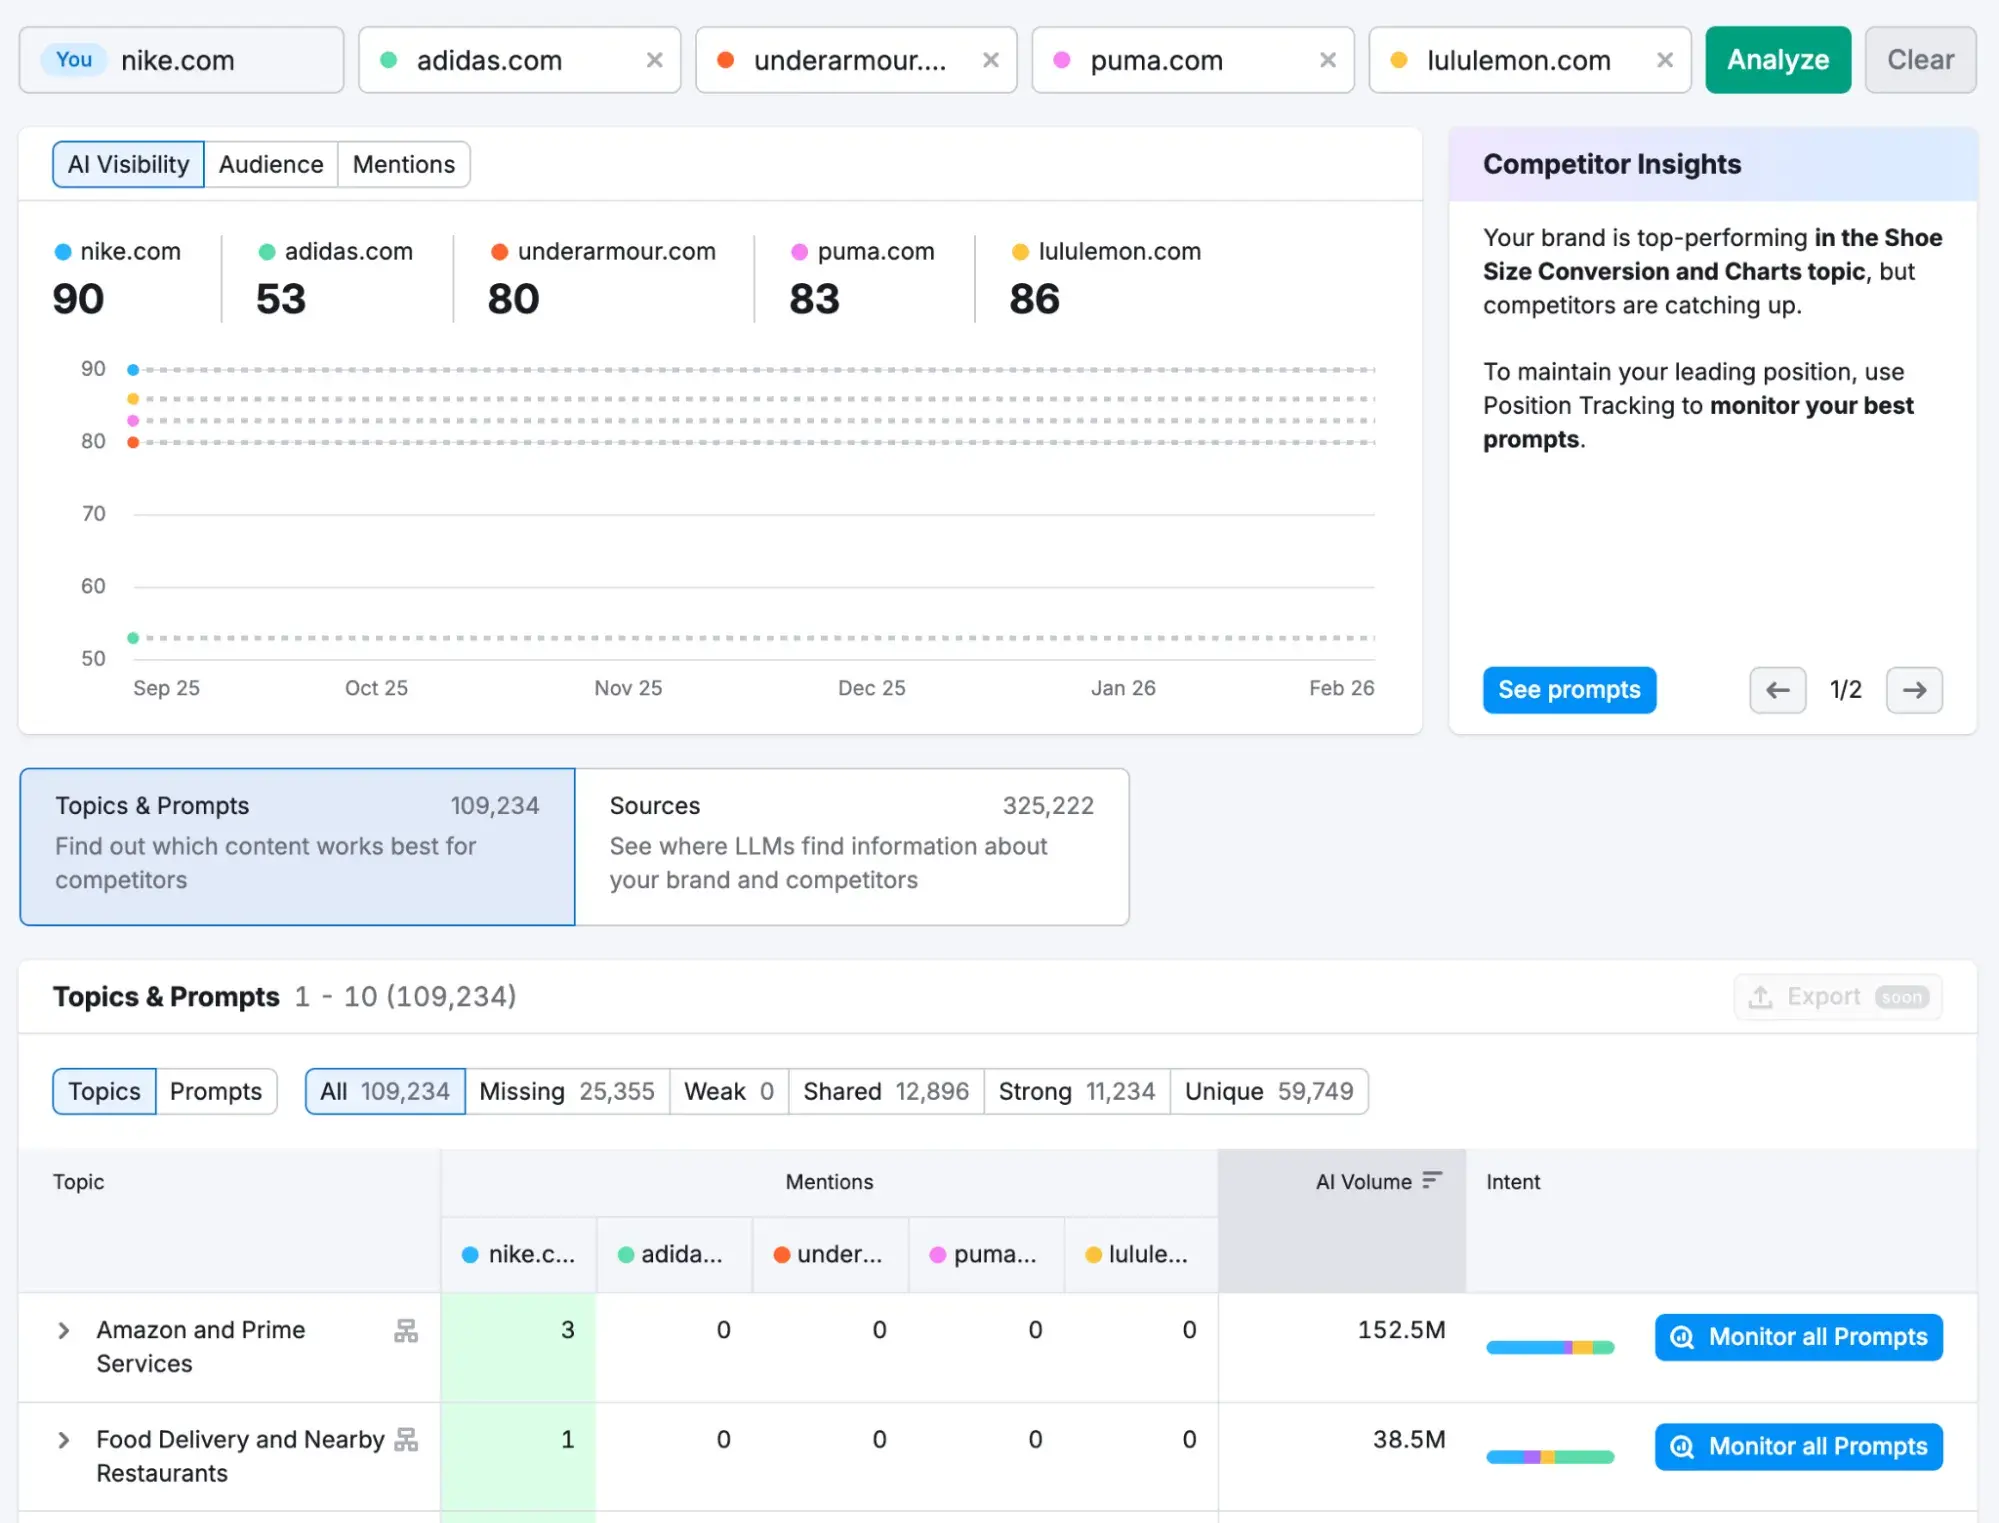The width and height of the screenshot is (1999, 1523).
Task: Open the Sources panel
Action: (x=851, y=846)
